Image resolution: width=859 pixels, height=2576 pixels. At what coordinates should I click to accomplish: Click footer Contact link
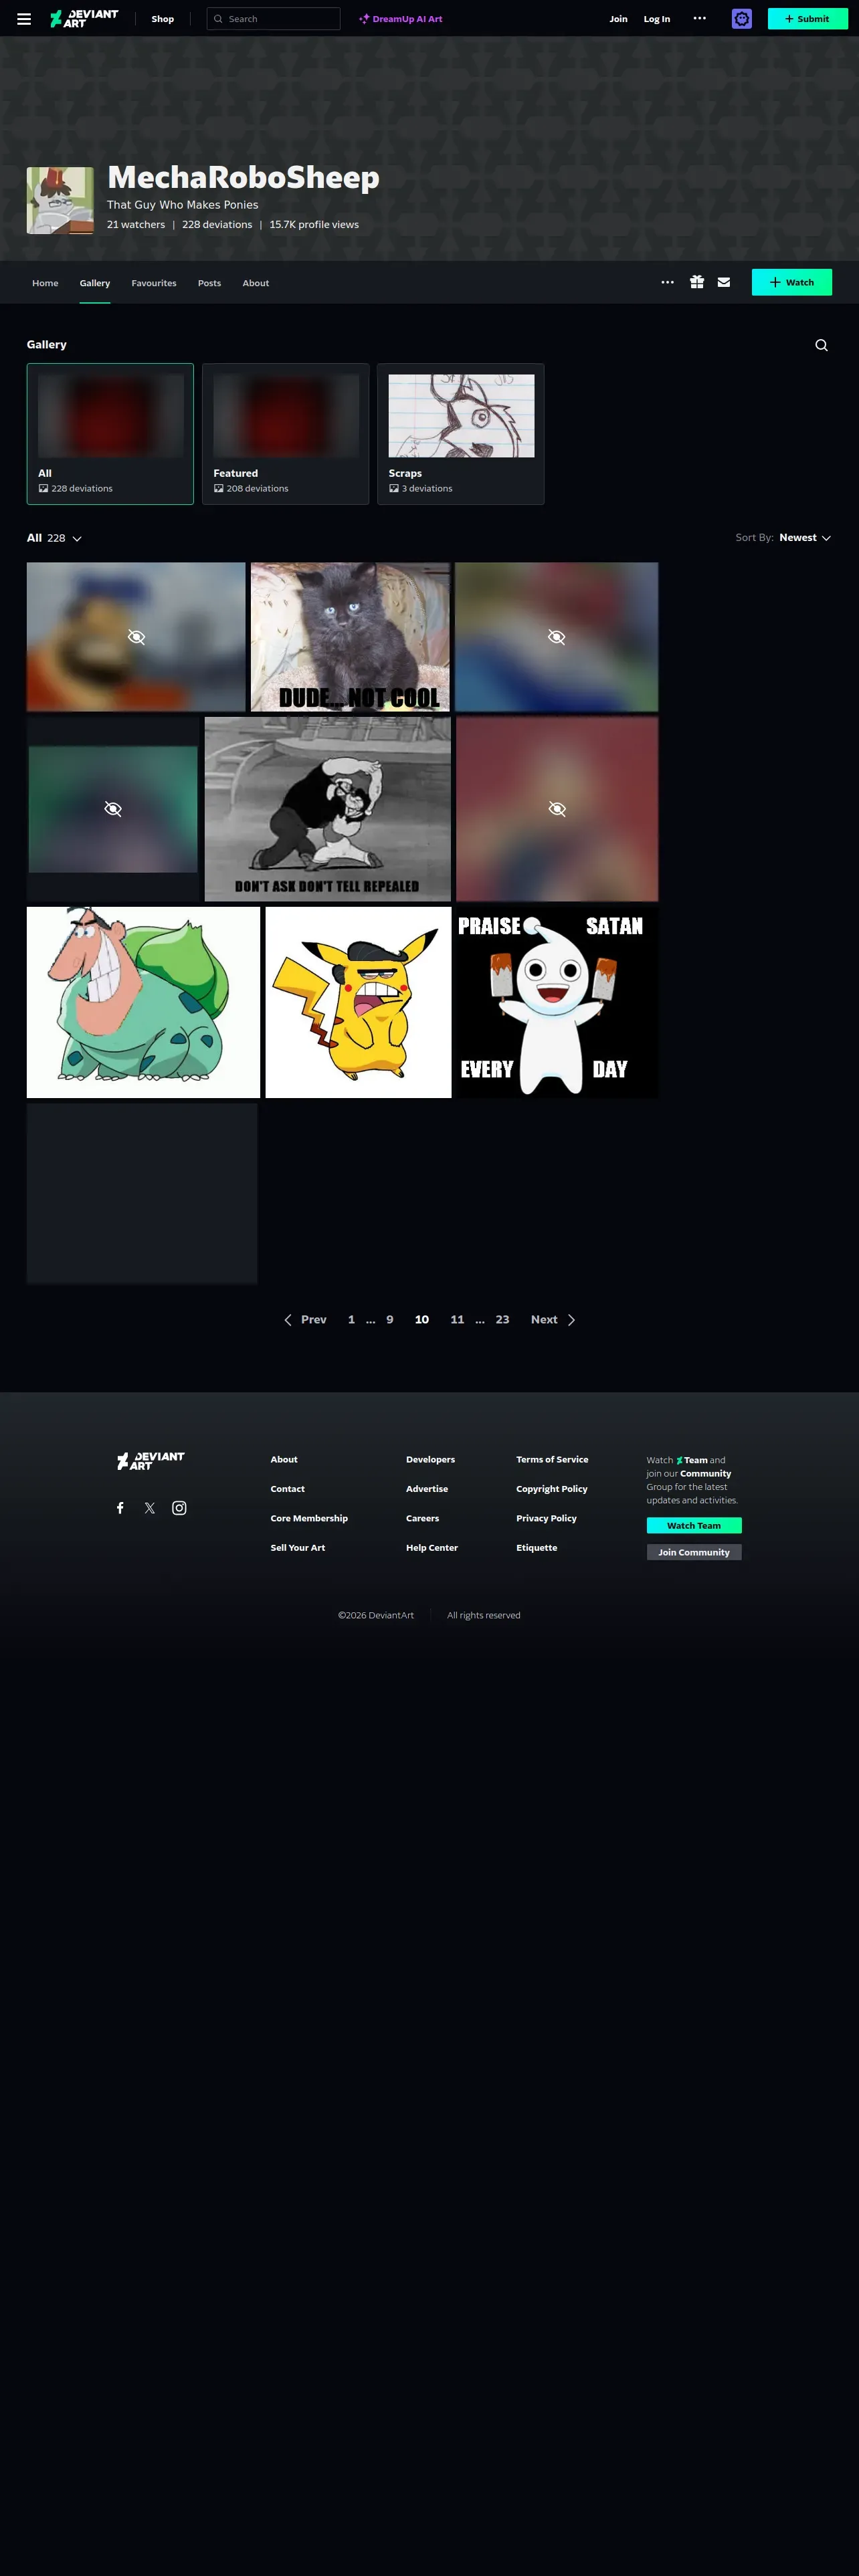click(x=288, y=1489)
